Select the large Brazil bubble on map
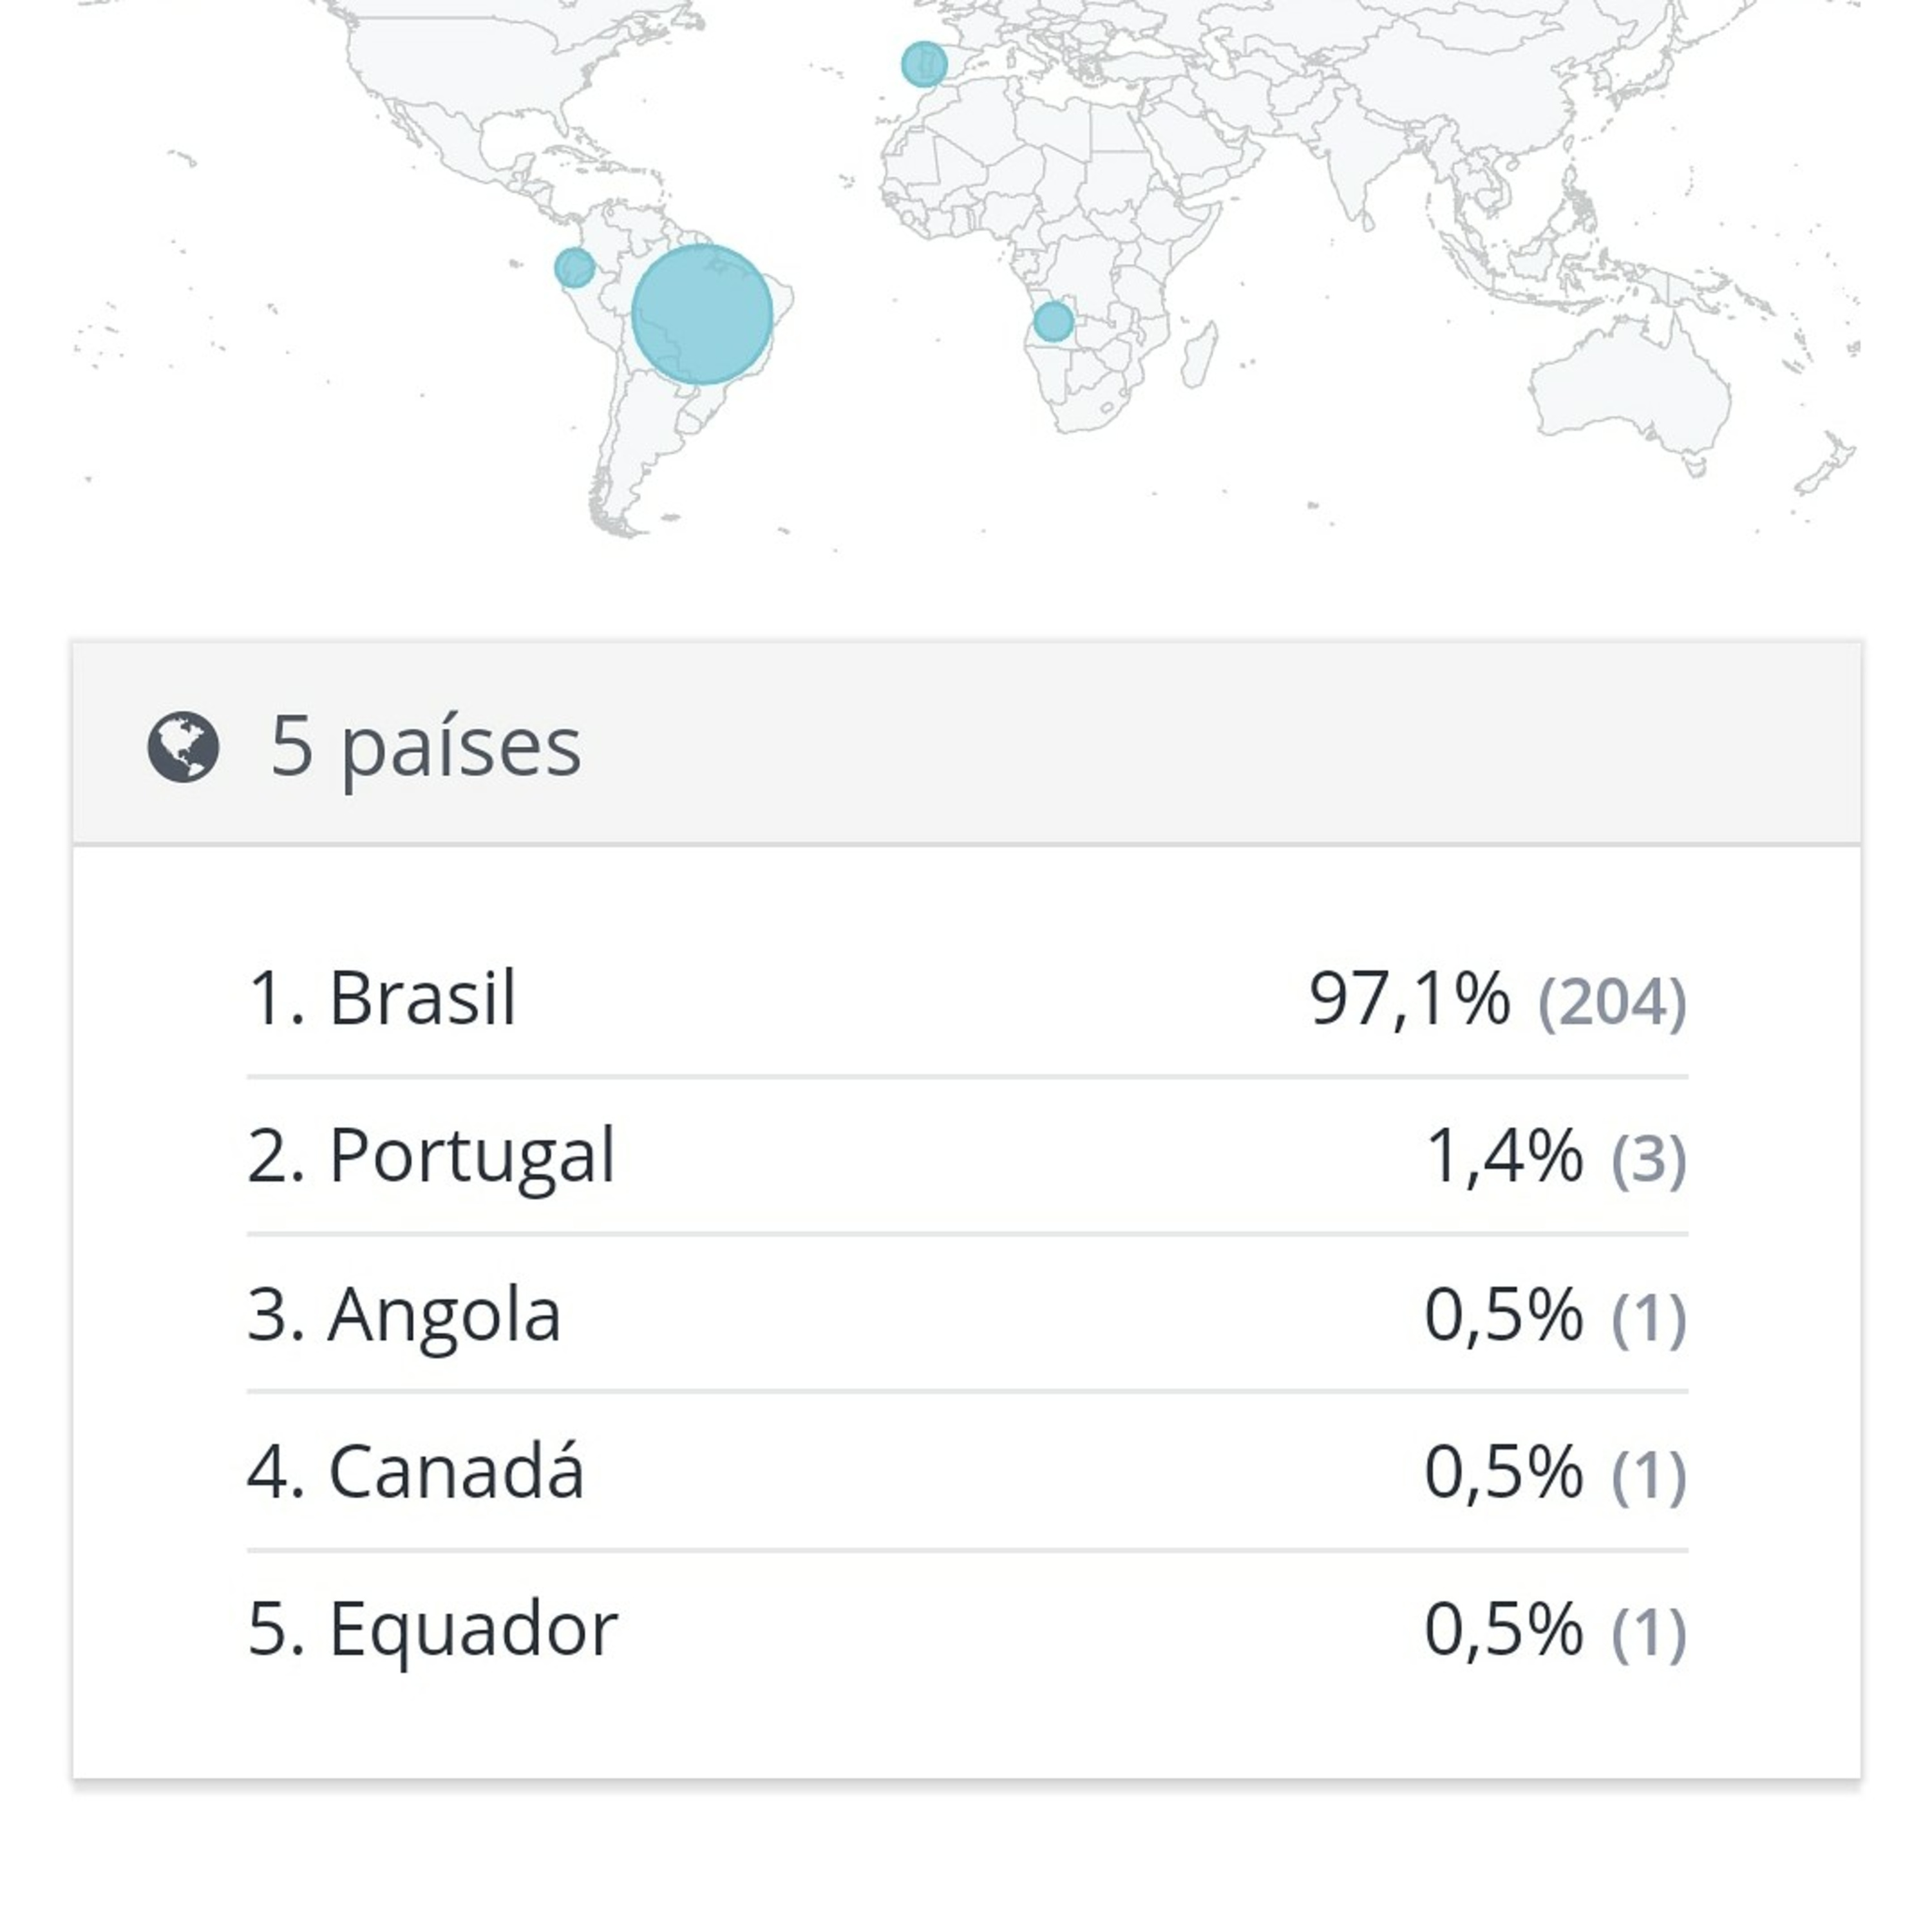 (x=702, y=314)
